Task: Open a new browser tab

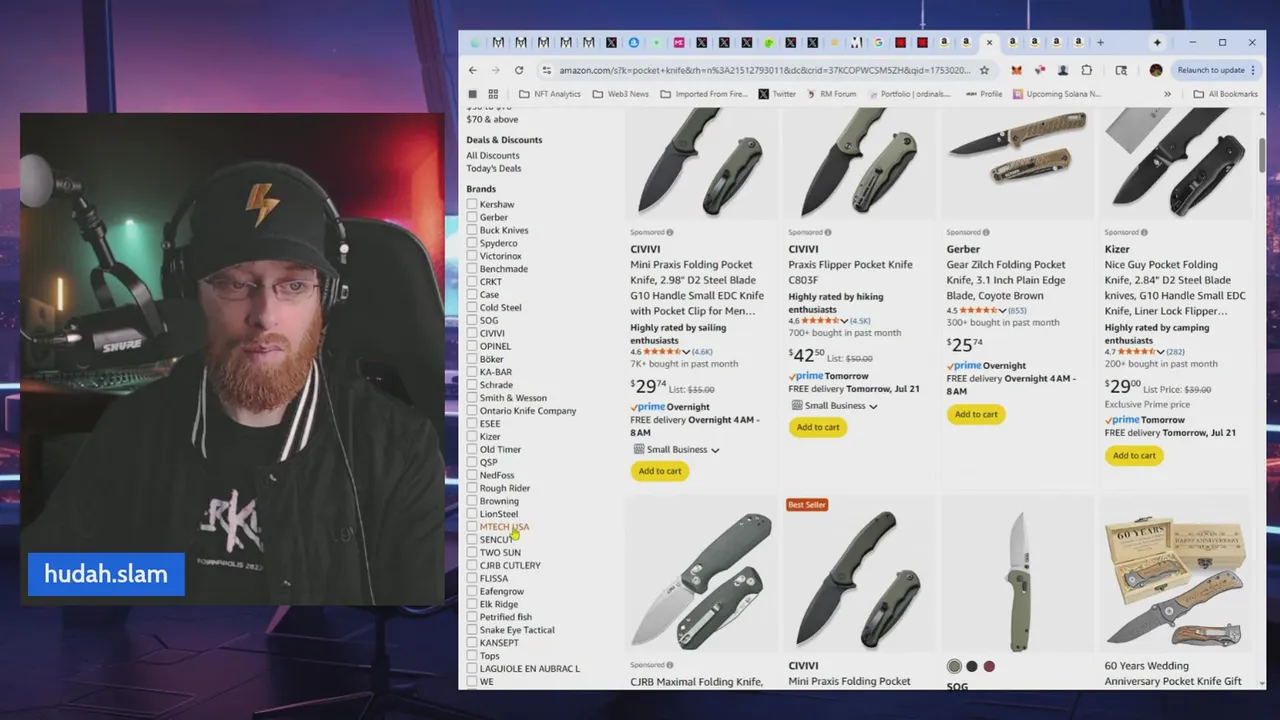Action: [x=1100, y=43]
